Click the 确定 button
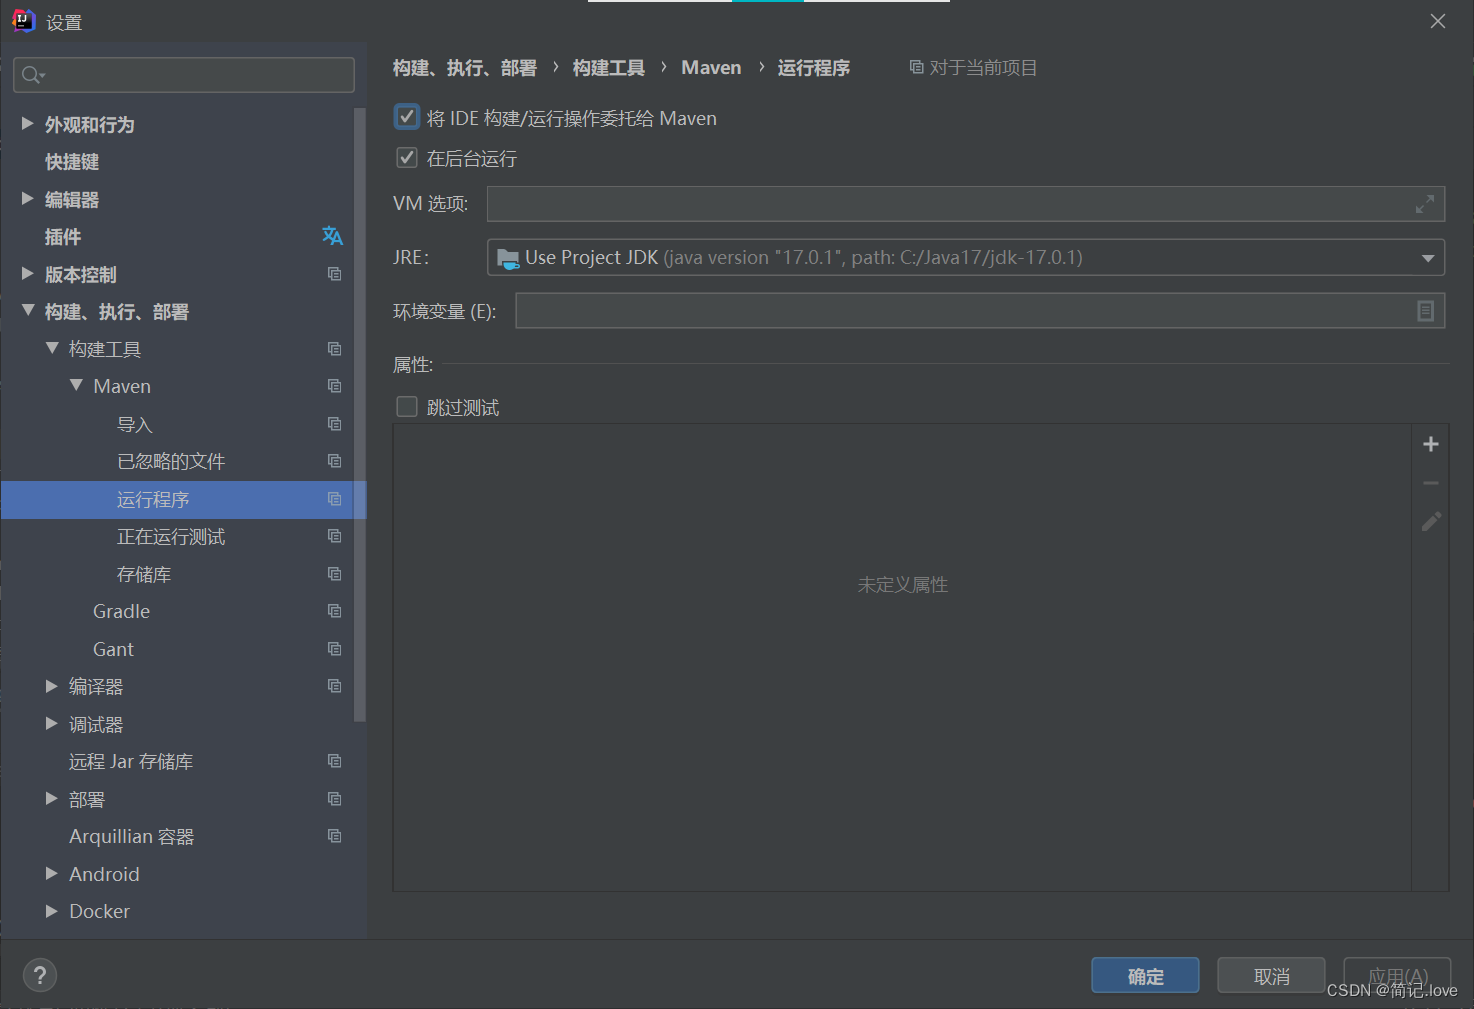 pos(1145,975)
